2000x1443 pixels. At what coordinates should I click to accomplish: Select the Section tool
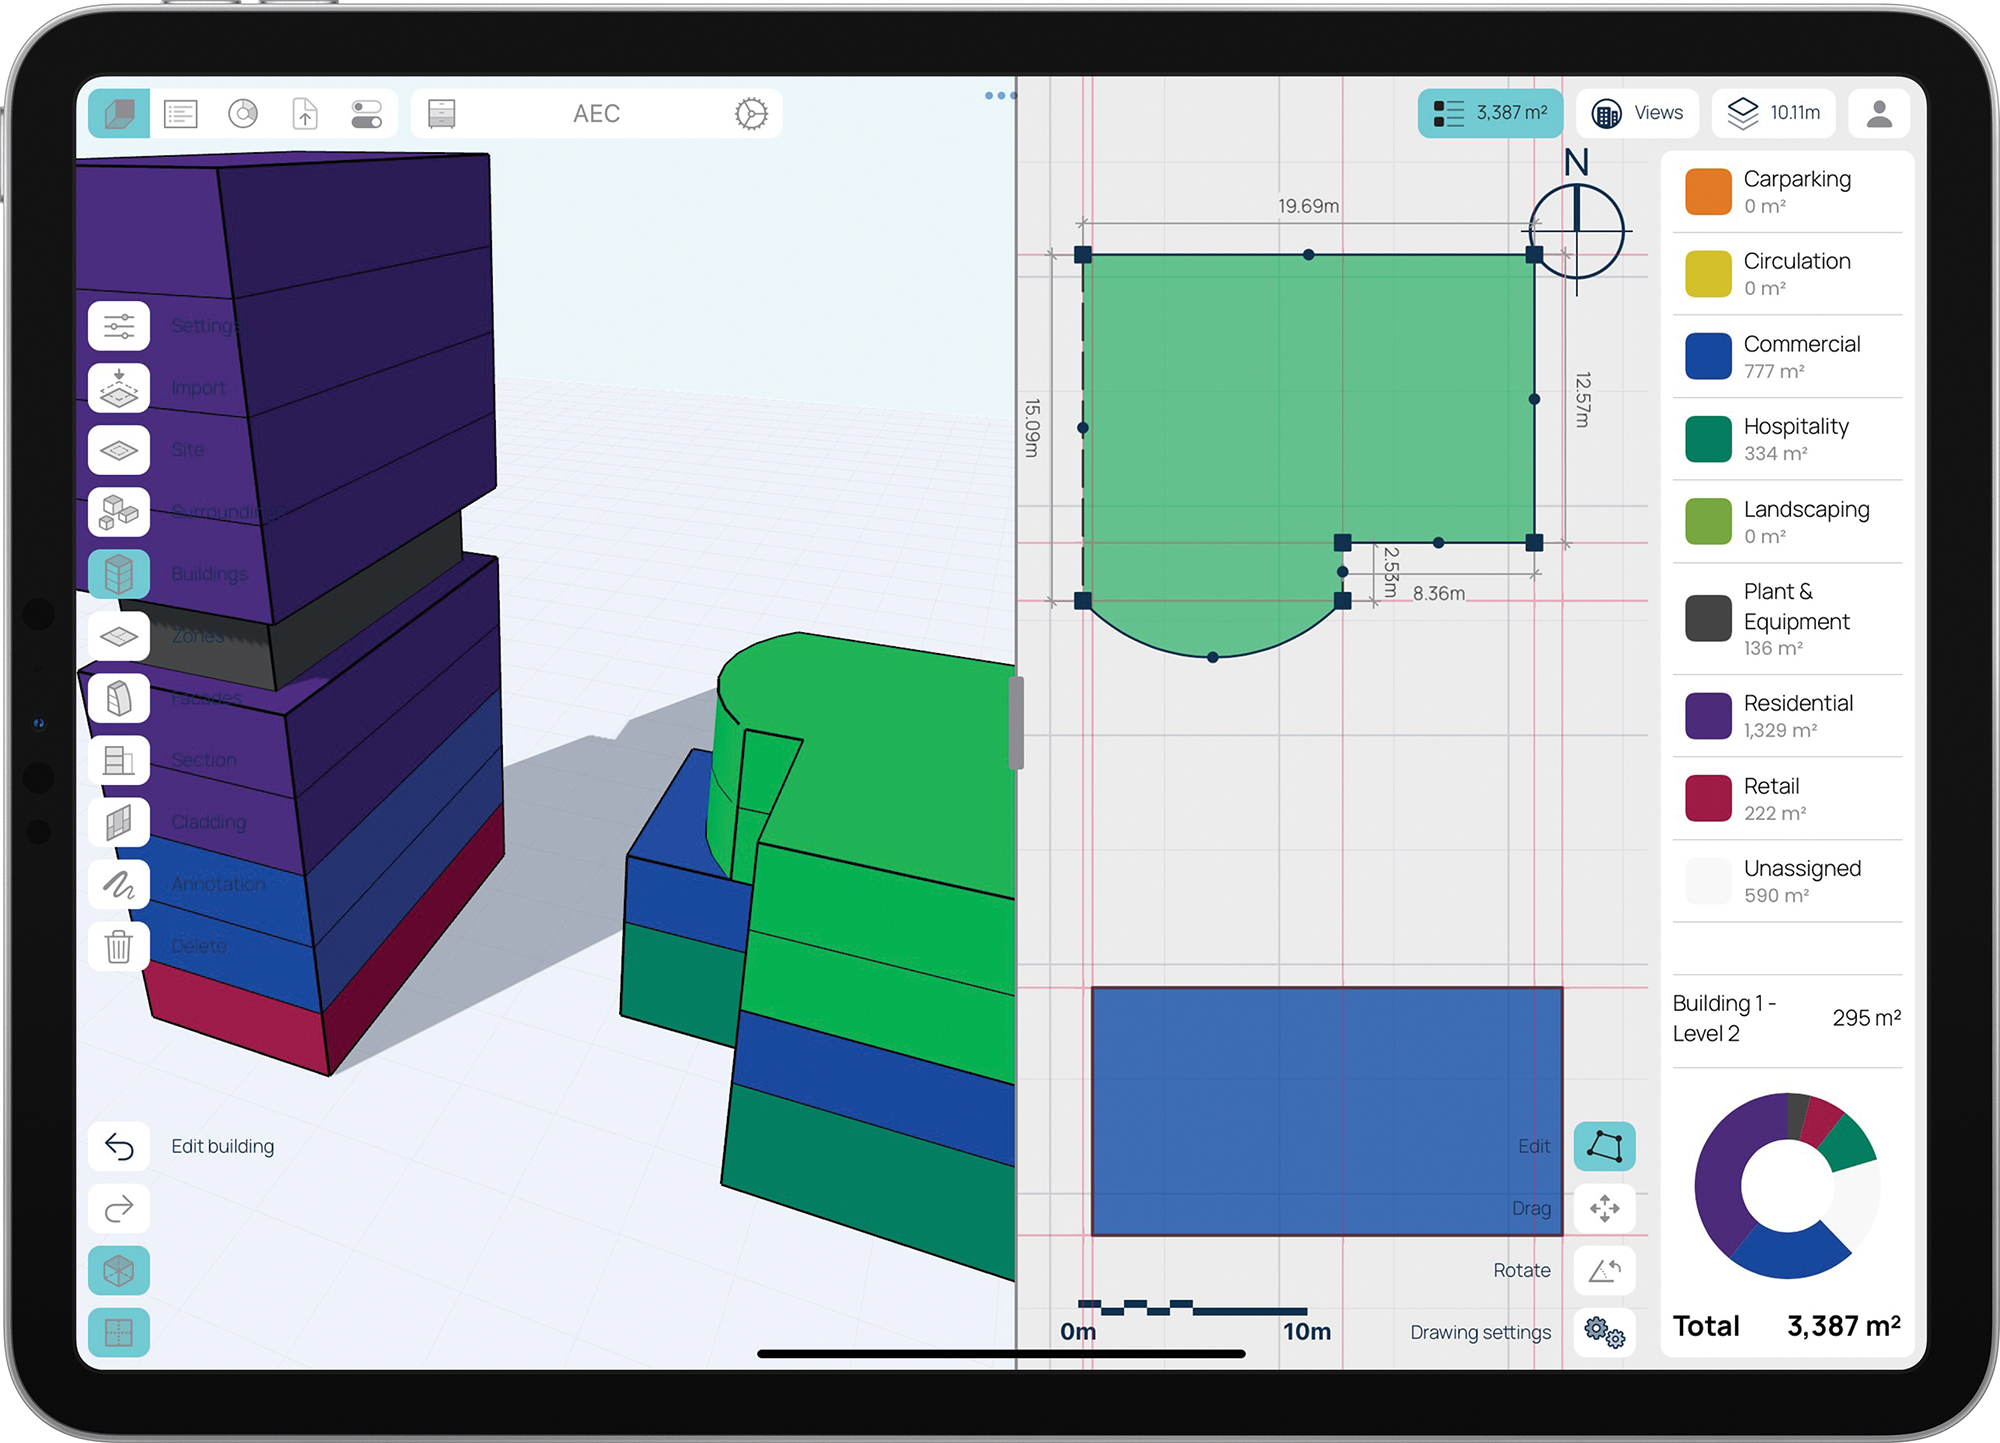pos(119,760)
